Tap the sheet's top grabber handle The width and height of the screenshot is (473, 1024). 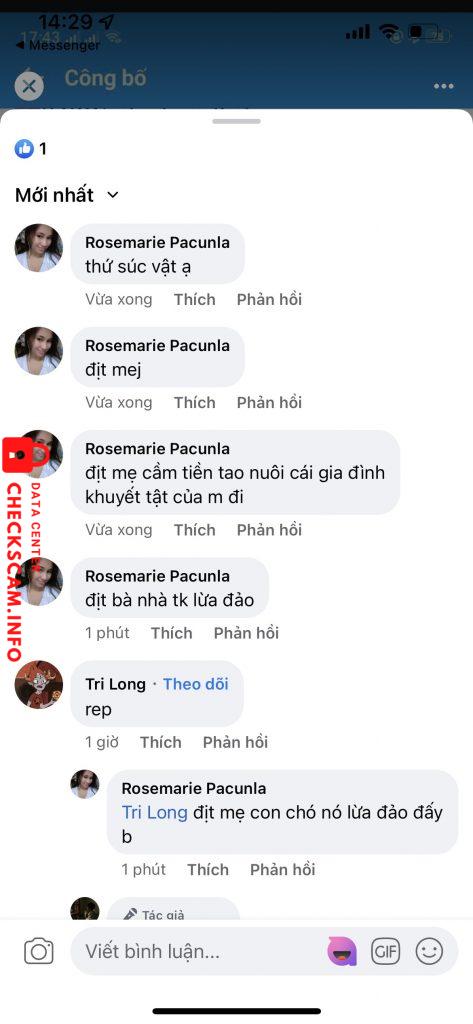pyautogui.click(x=236, y=121)
